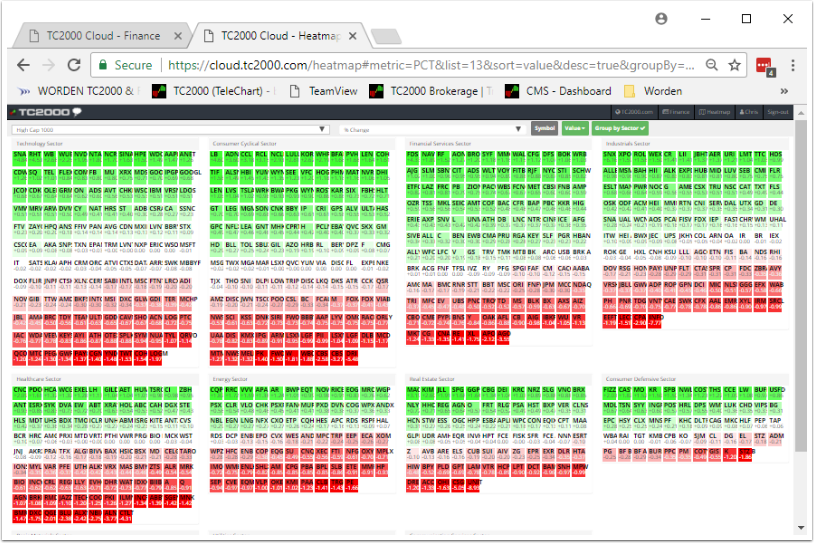This screenshot has height=543, width=814.
Task: Click the AZO tile in Consumer Cyclical
Action: pos(292,248)
